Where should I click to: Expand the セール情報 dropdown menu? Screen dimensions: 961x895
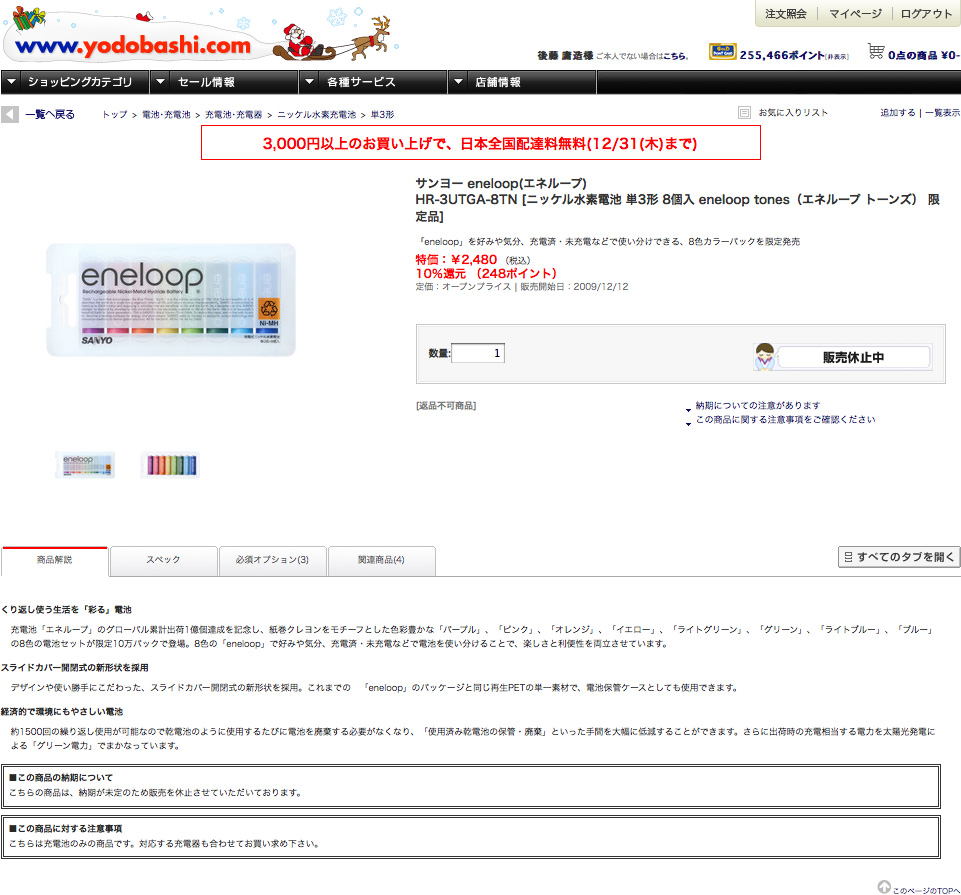[x=224, y=82]
